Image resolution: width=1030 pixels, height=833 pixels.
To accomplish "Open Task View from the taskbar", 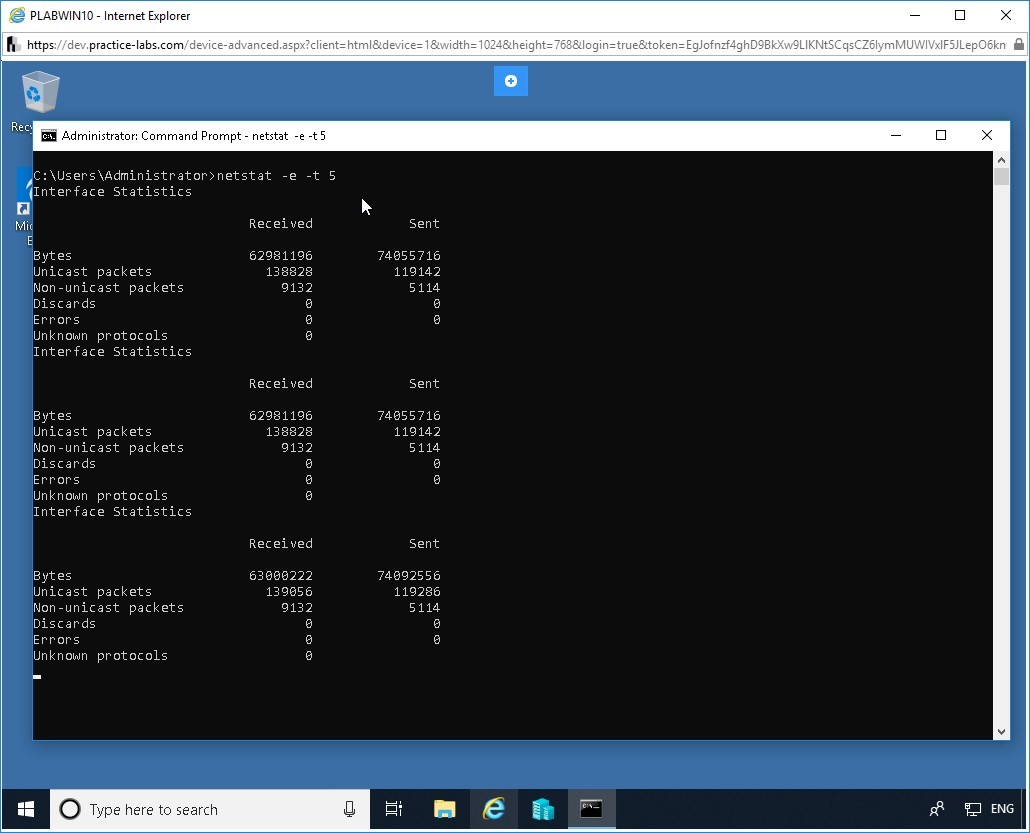I will (393, 809).
